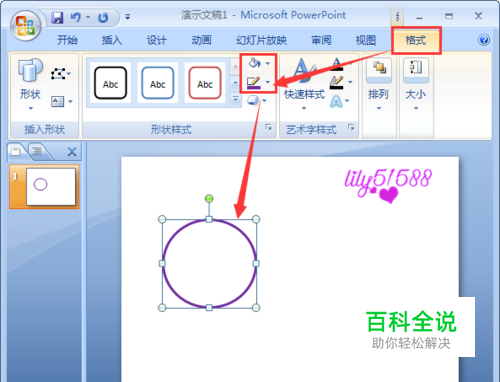Viewport: 500px width, 382px height.
Task: Maximize the PowerPoint window
Action: tap(449, 16)
